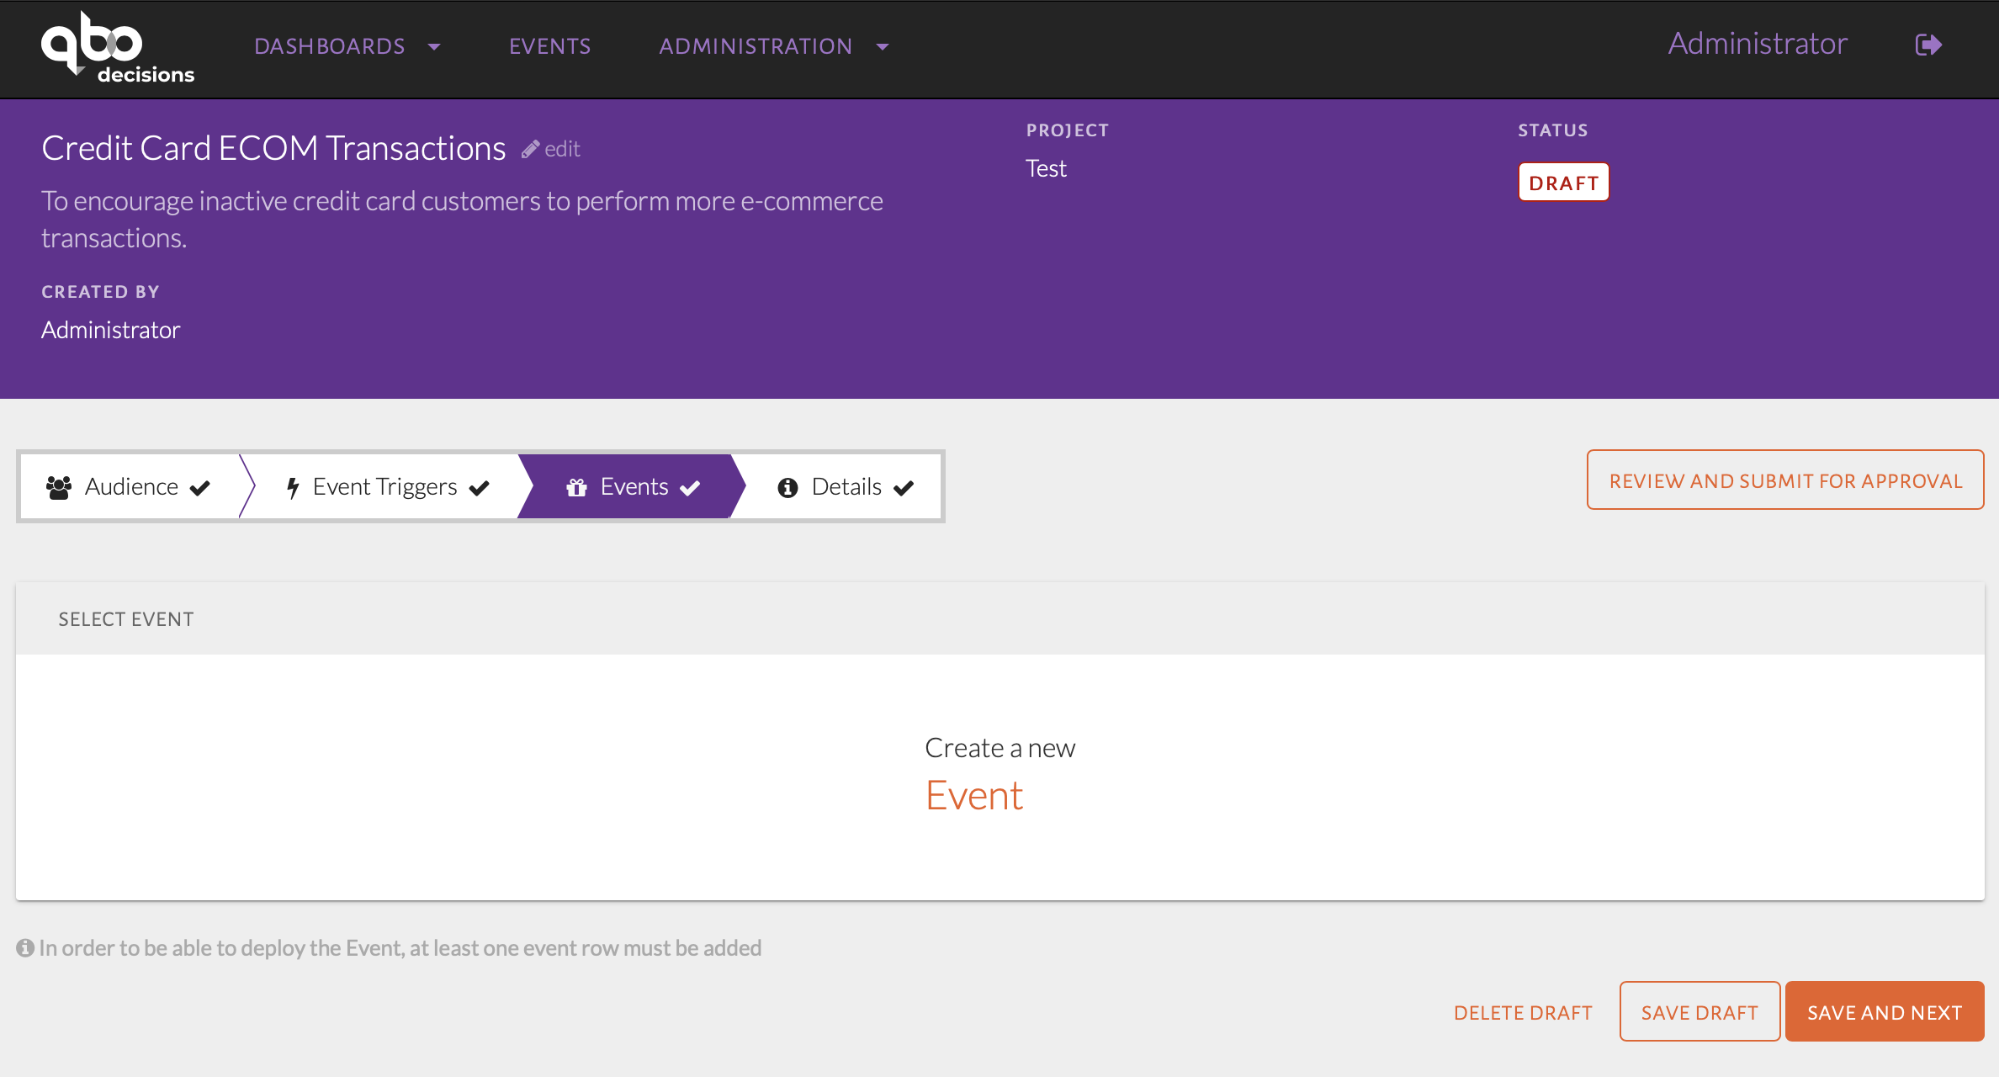
Task: Click the Details info icon
Action: pos(788,487)
